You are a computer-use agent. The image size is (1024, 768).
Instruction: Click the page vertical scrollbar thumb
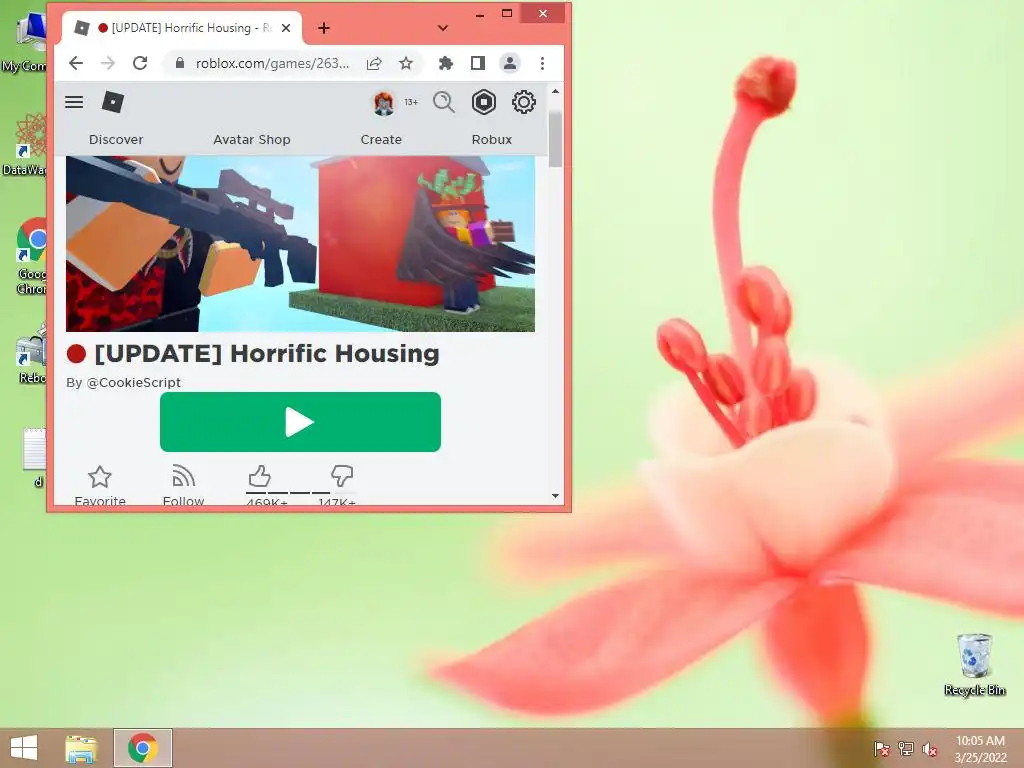coord(555,139)
